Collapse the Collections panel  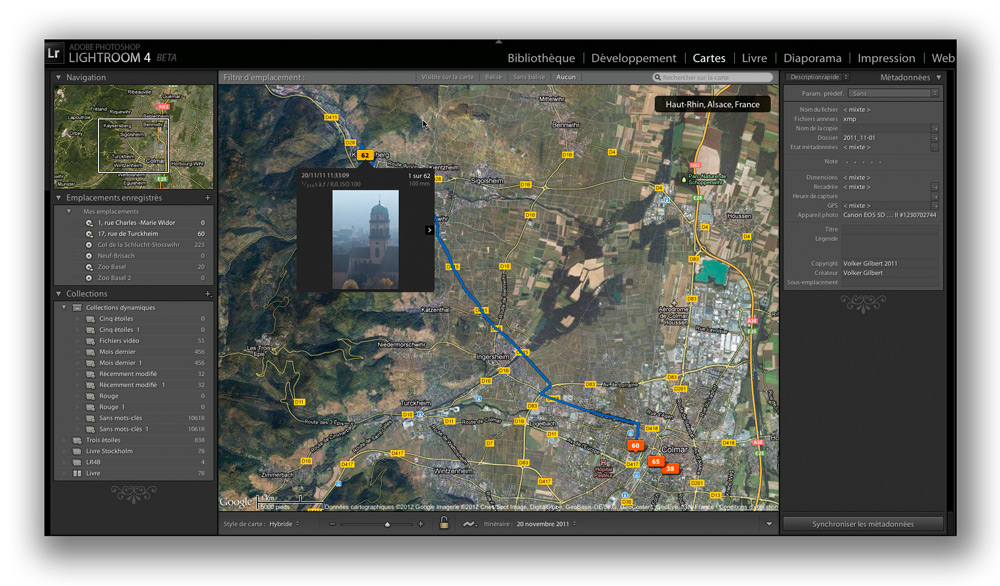[59, 294]
